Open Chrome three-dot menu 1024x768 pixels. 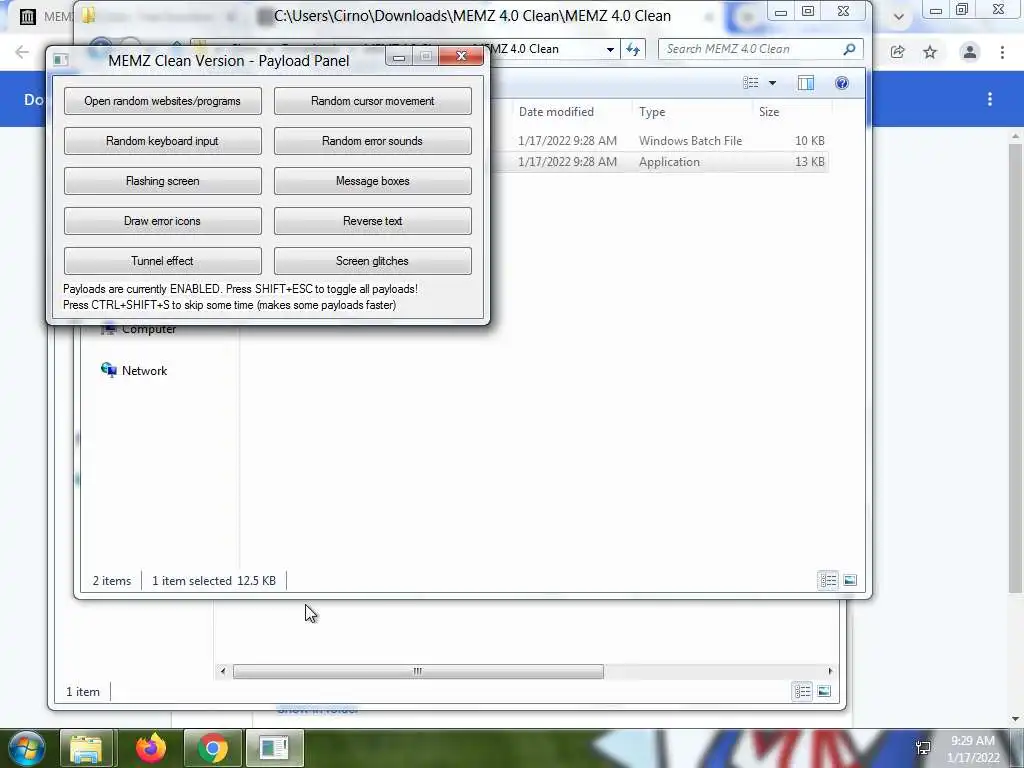(1002, 52)
